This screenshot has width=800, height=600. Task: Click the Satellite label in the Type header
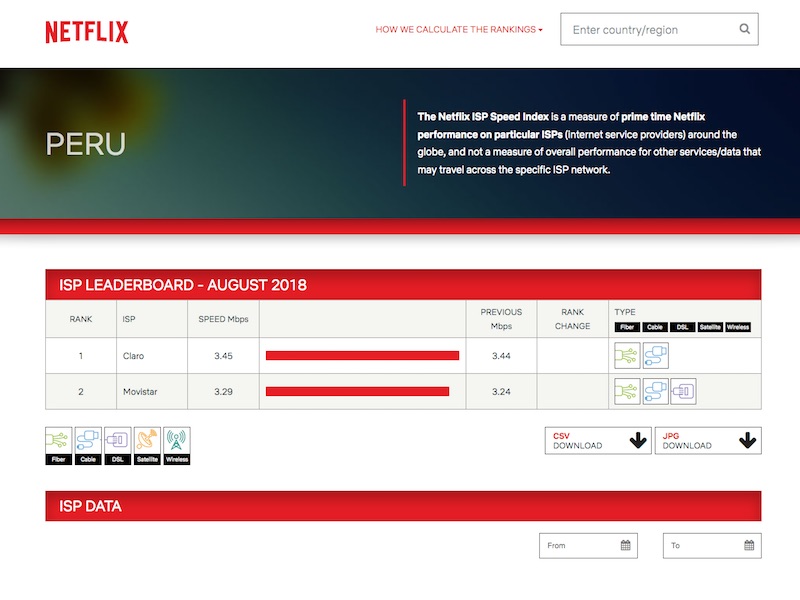click(x=710, y=327)
